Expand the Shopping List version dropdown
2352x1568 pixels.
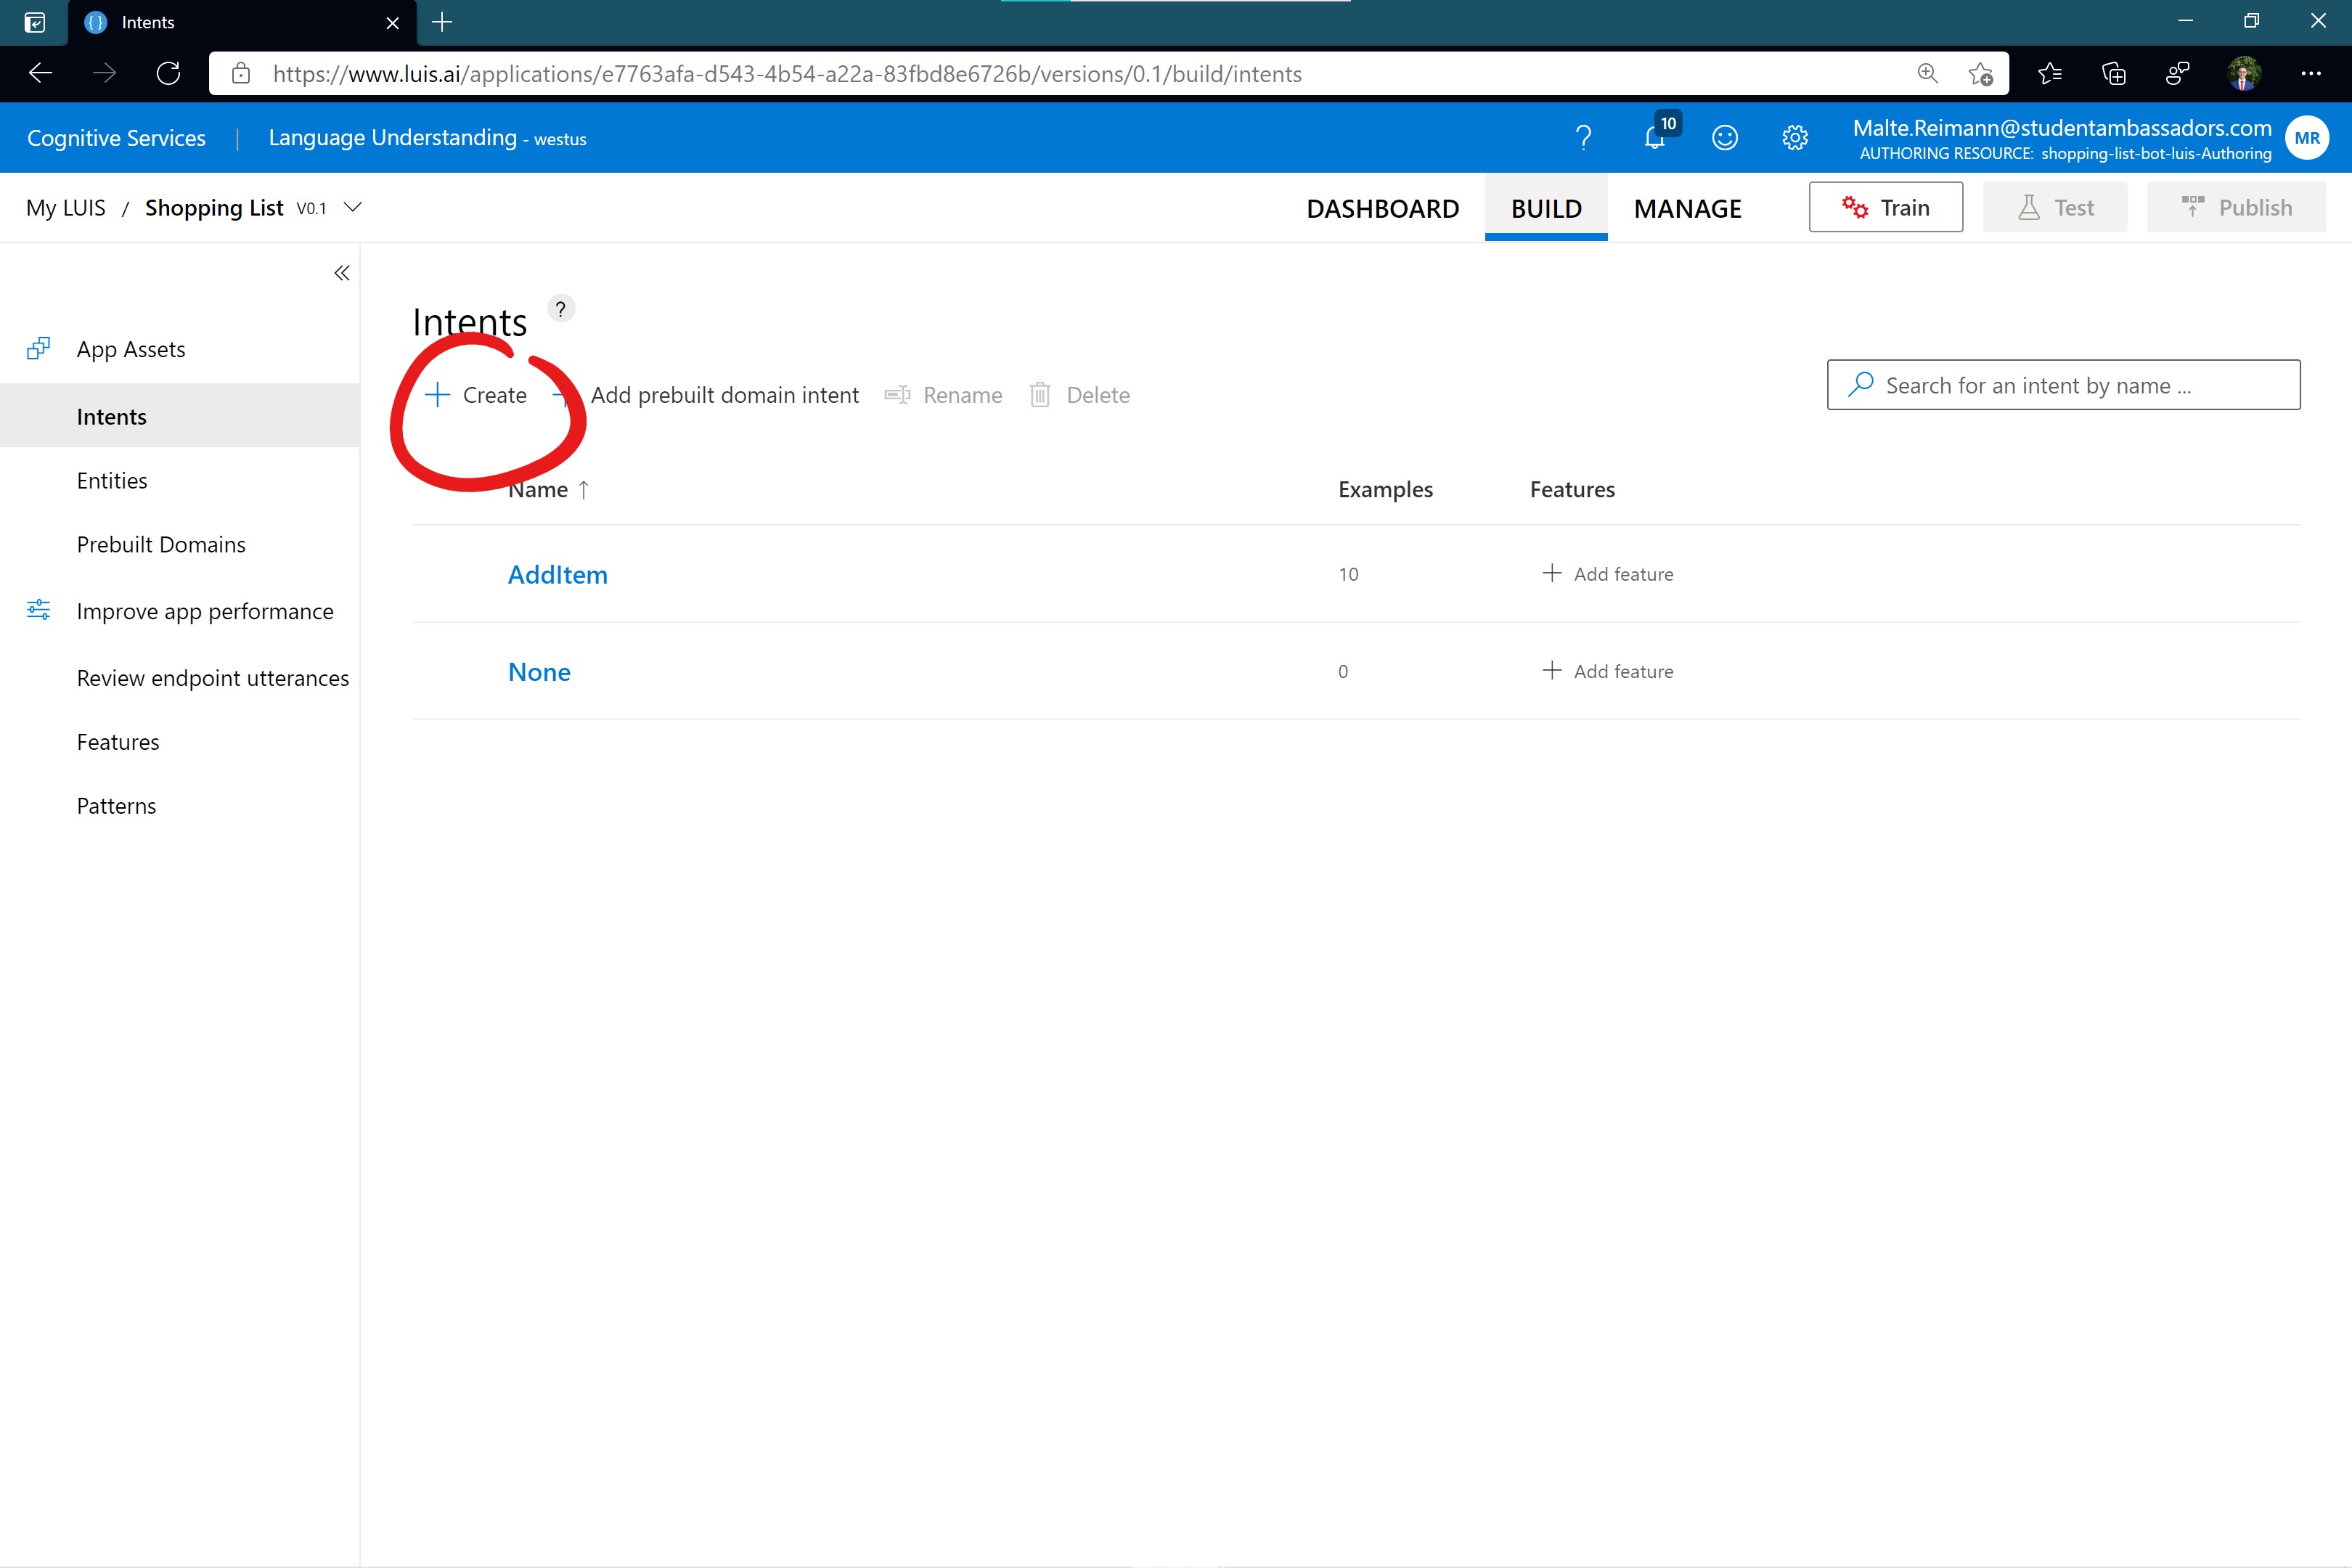[353, 207]
